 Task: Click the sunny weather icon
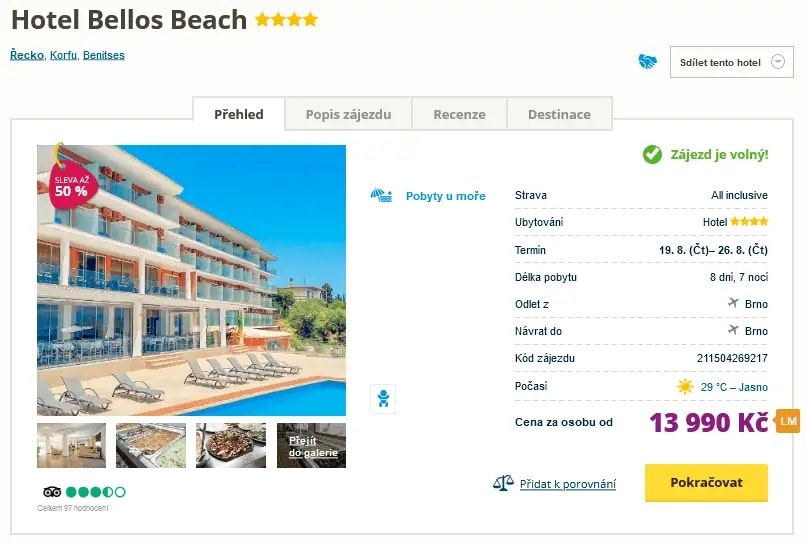(684, 387)
